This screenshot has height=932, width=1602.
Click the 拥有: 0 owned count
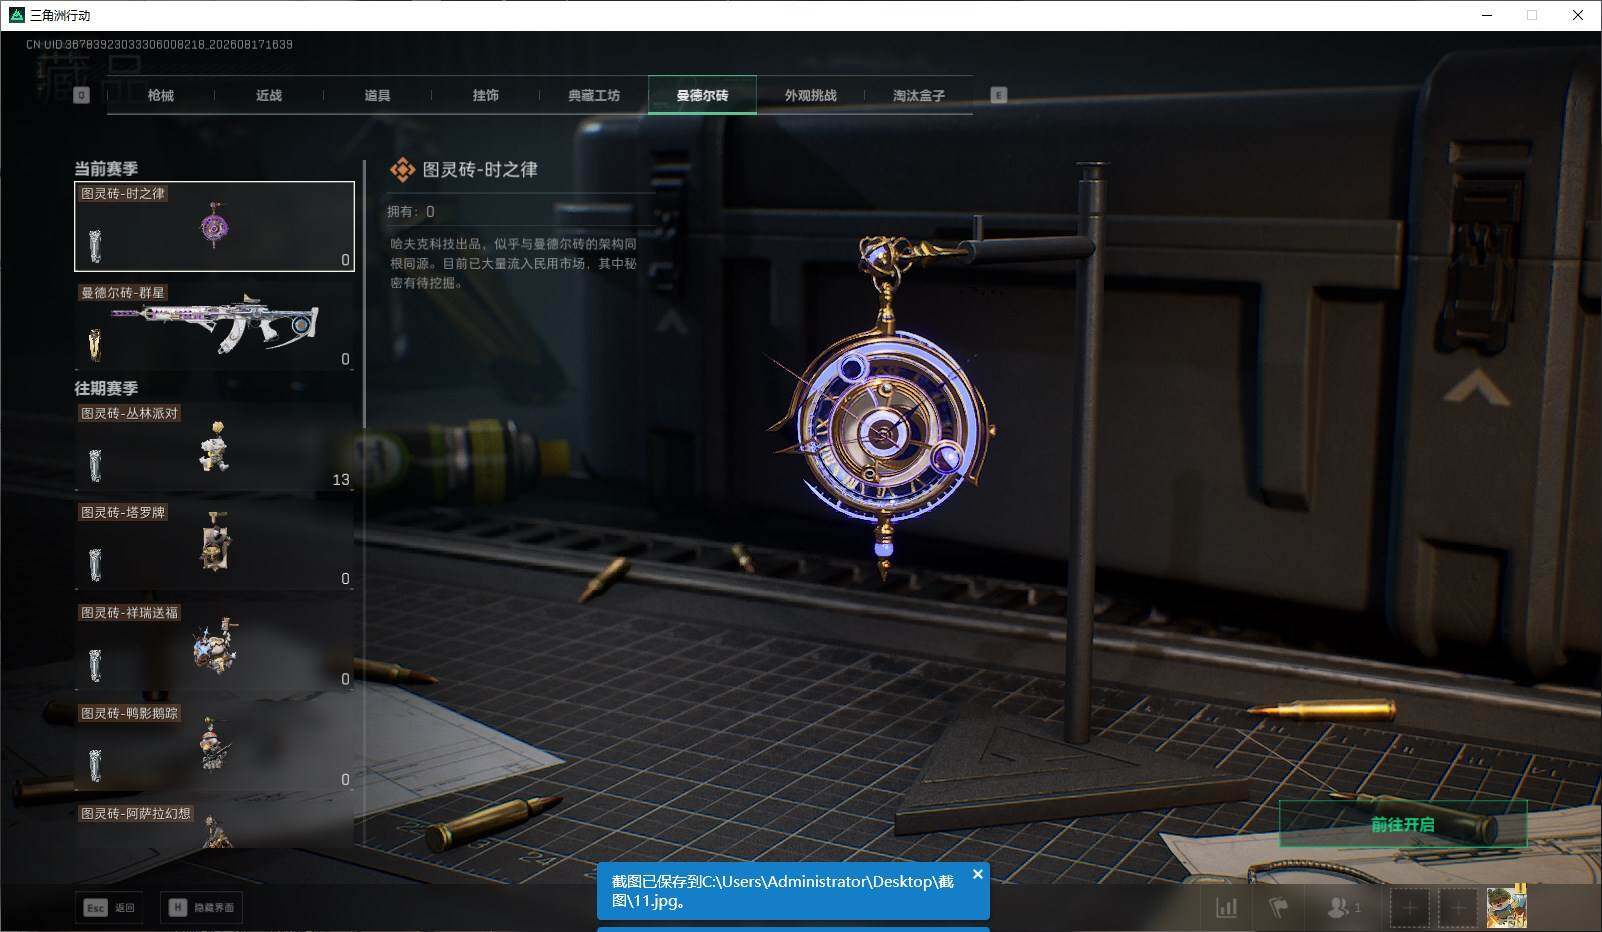[411, 212]
